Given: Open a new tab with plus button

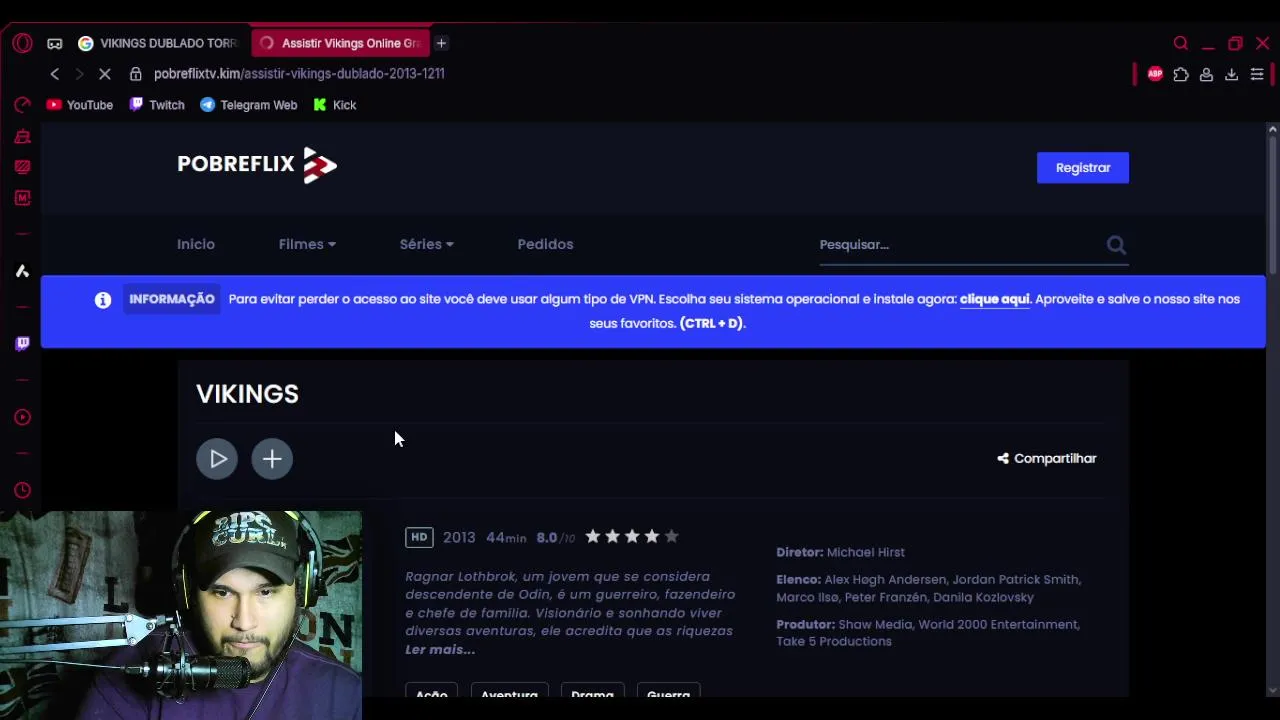Looking at the screenshot, I should click(x=441, y=43).
